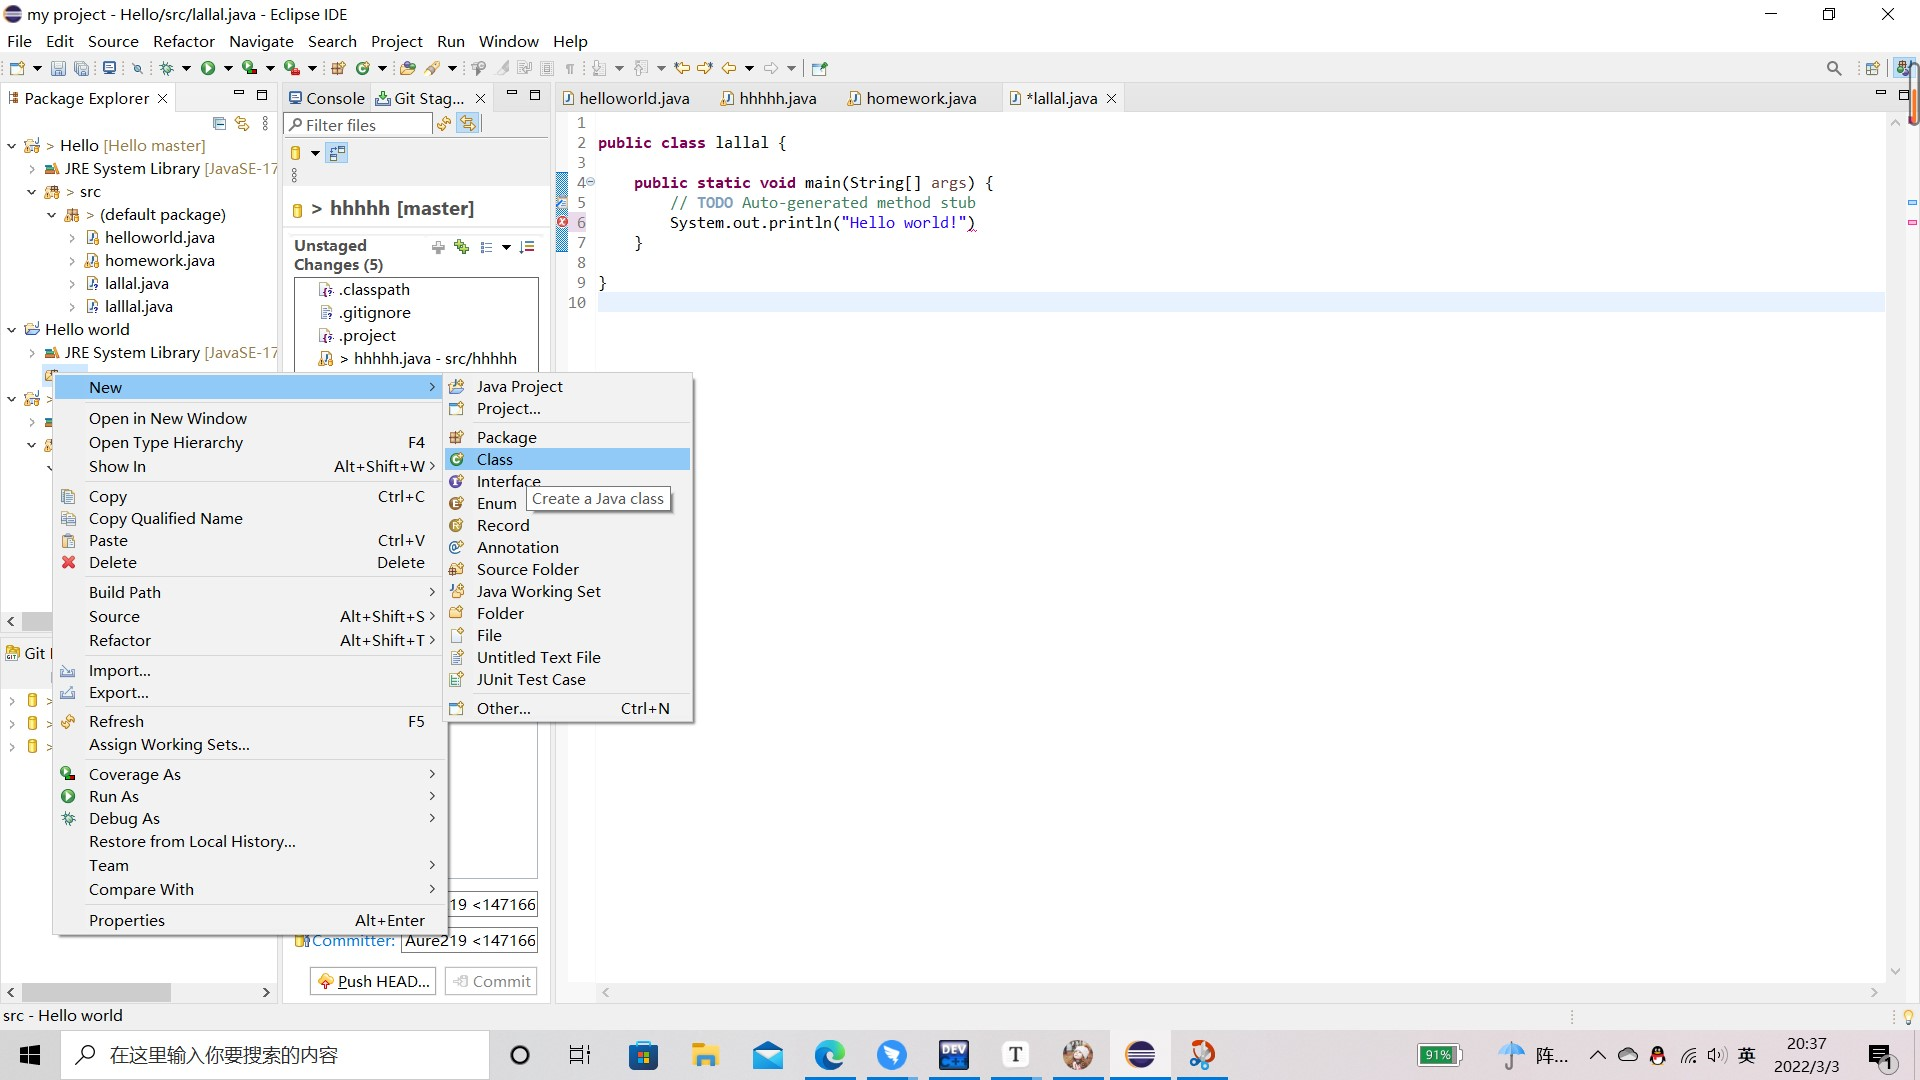Click the New Java Package toolbar icon
Image resolution: width=1920 pixels, height=1080 pixels.
(x=338, y=68)
